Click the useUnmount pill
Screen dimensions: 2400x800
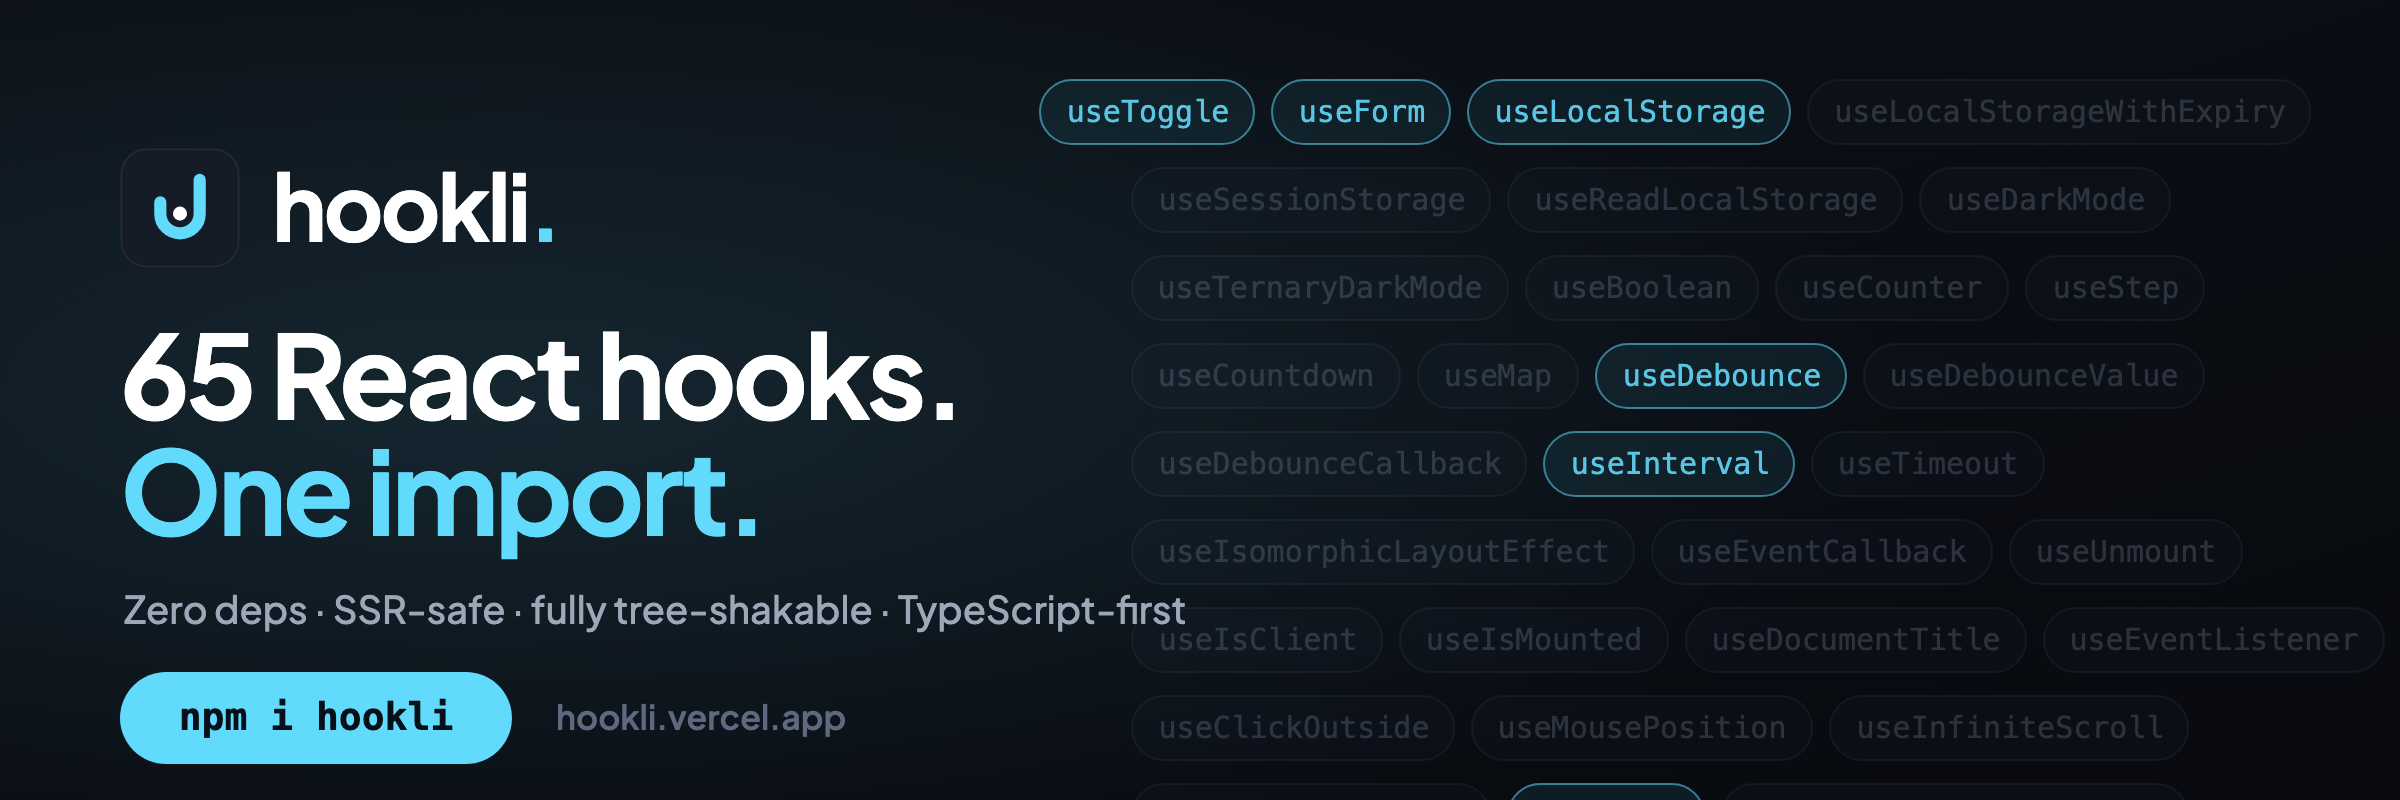(x=2126, y=552)
